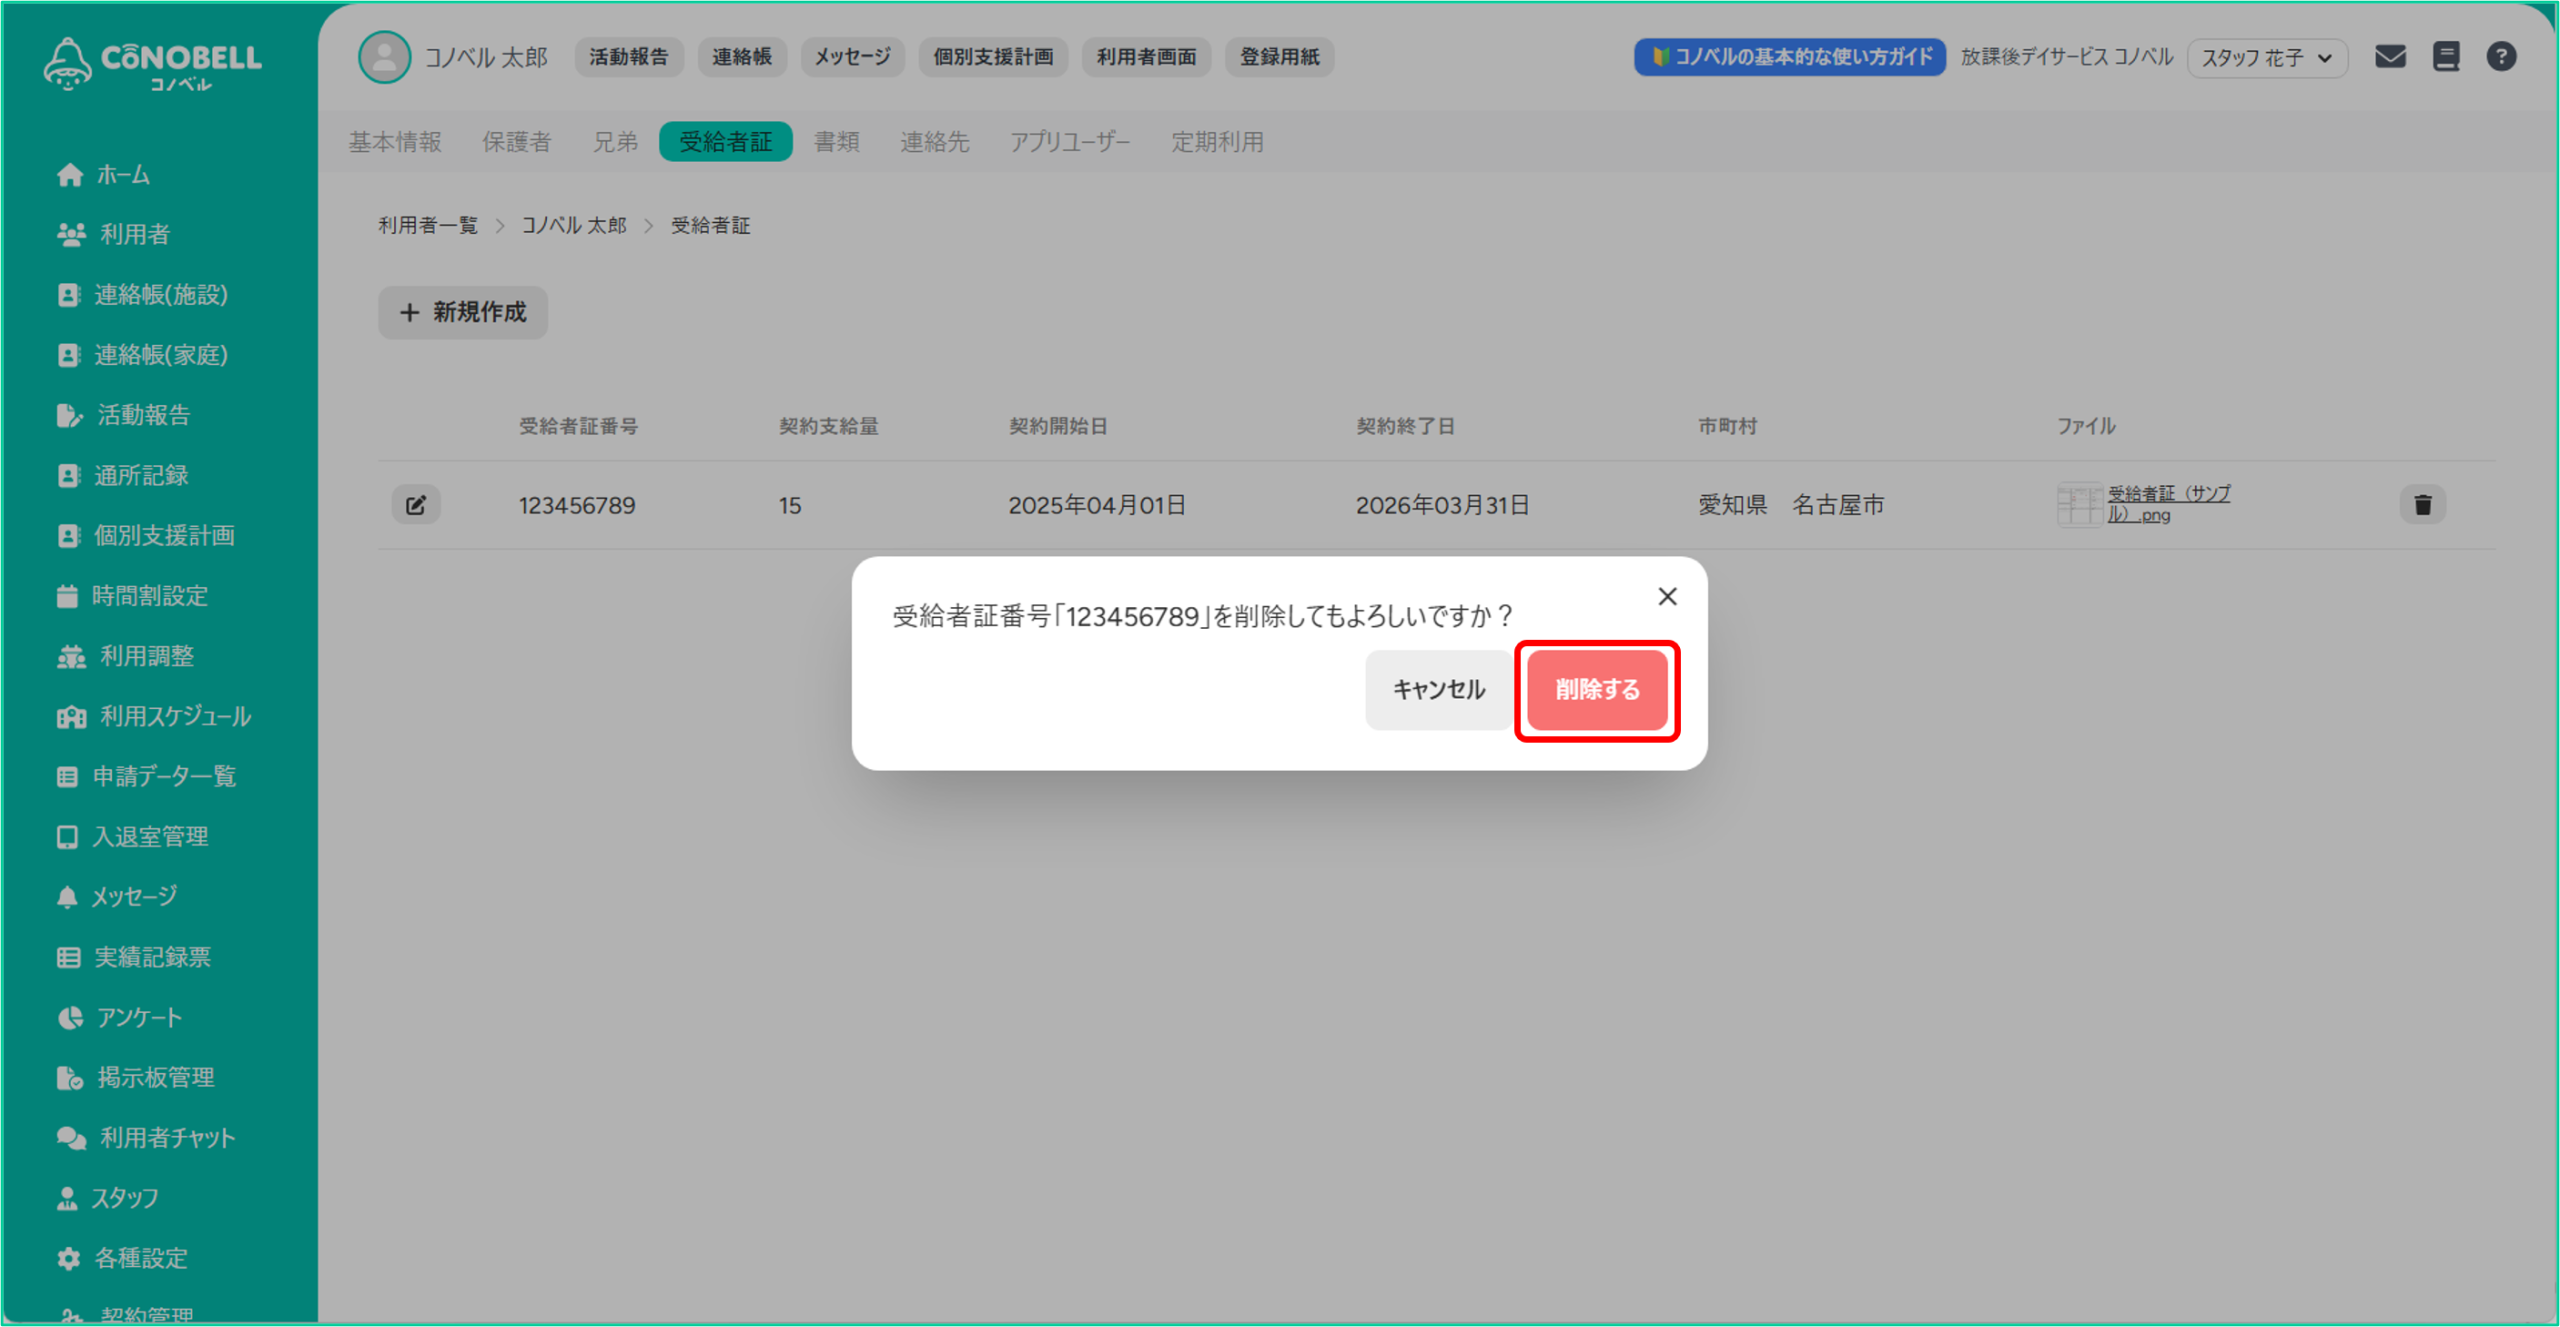Open the mail envelope icon in header
Screen dimensions: 2560x1327
pyautogui.click(x=2390, y=57)
